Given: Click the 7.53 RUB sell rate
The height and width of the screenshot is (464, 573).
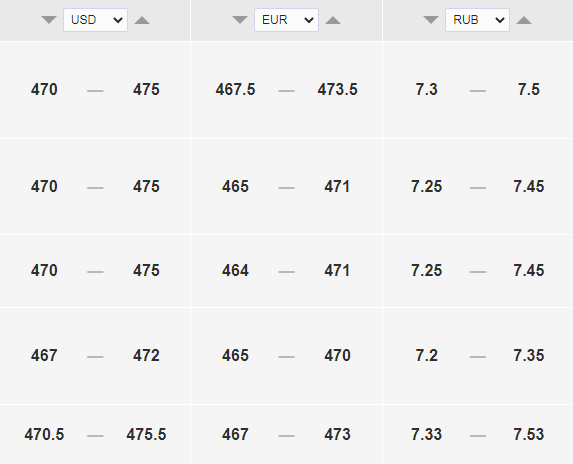Looking at the screenshot, I should pyautogui.click(x=529, y=434).
